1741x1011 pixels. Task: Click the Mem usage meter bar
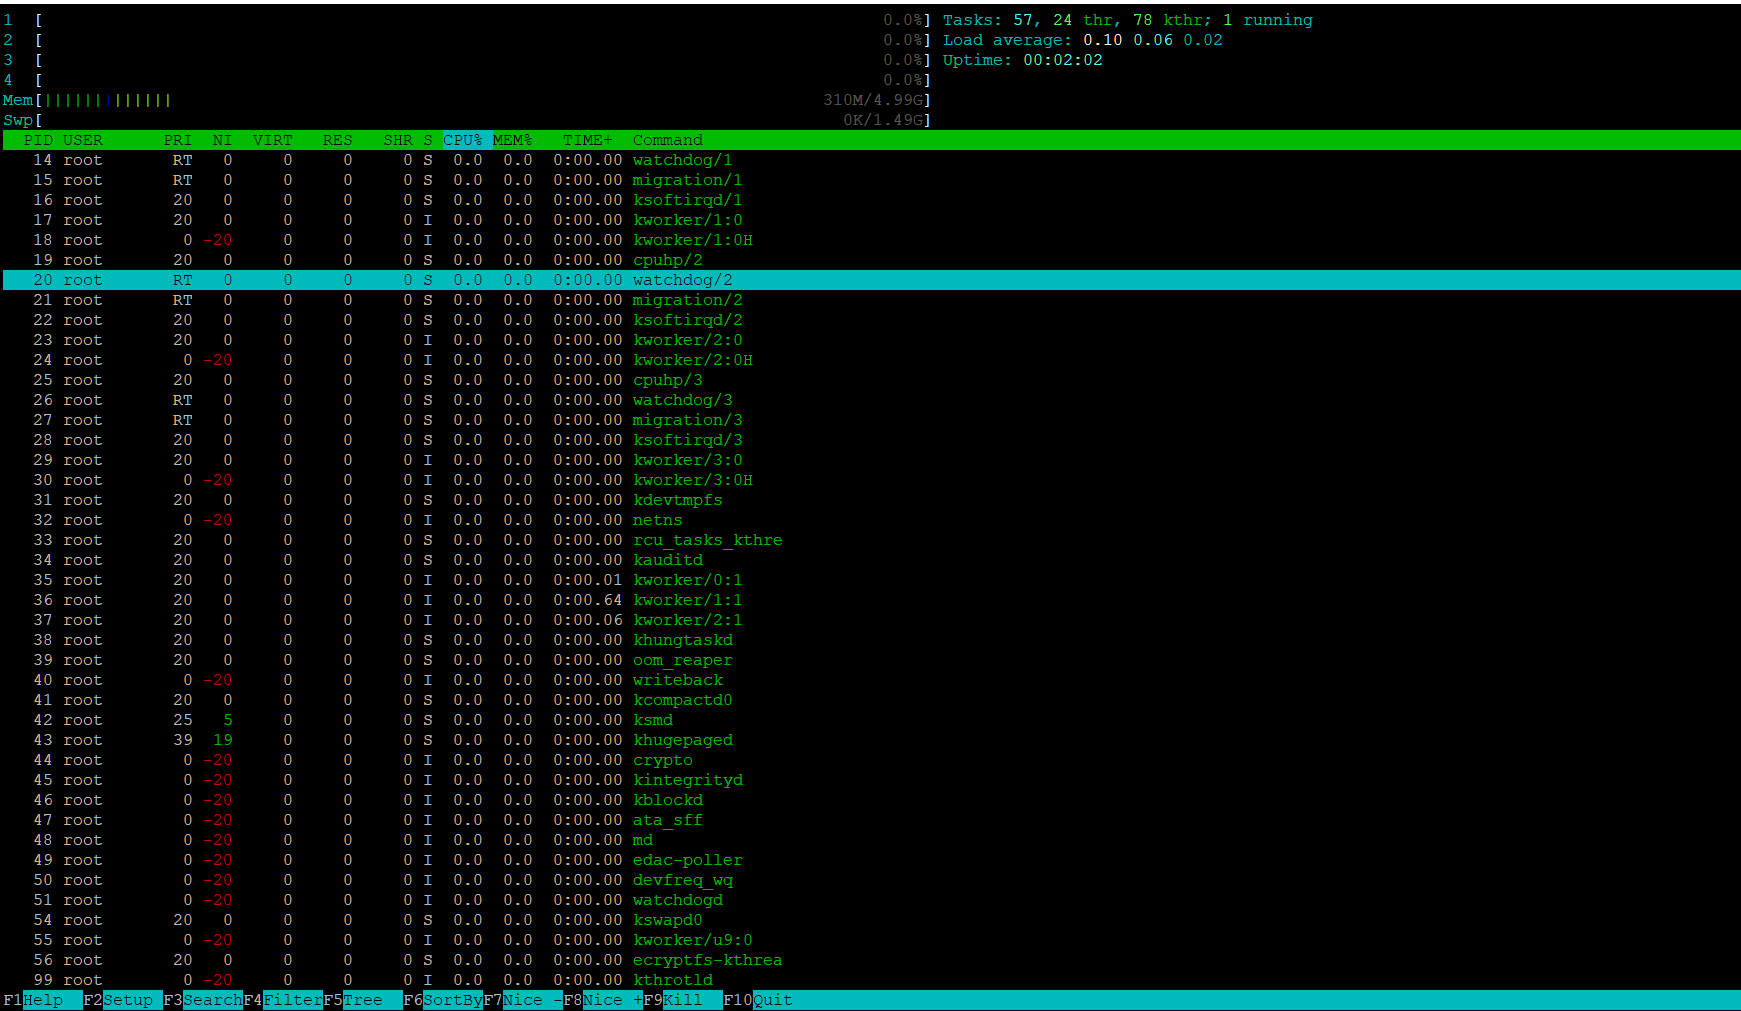click(467, 100)
